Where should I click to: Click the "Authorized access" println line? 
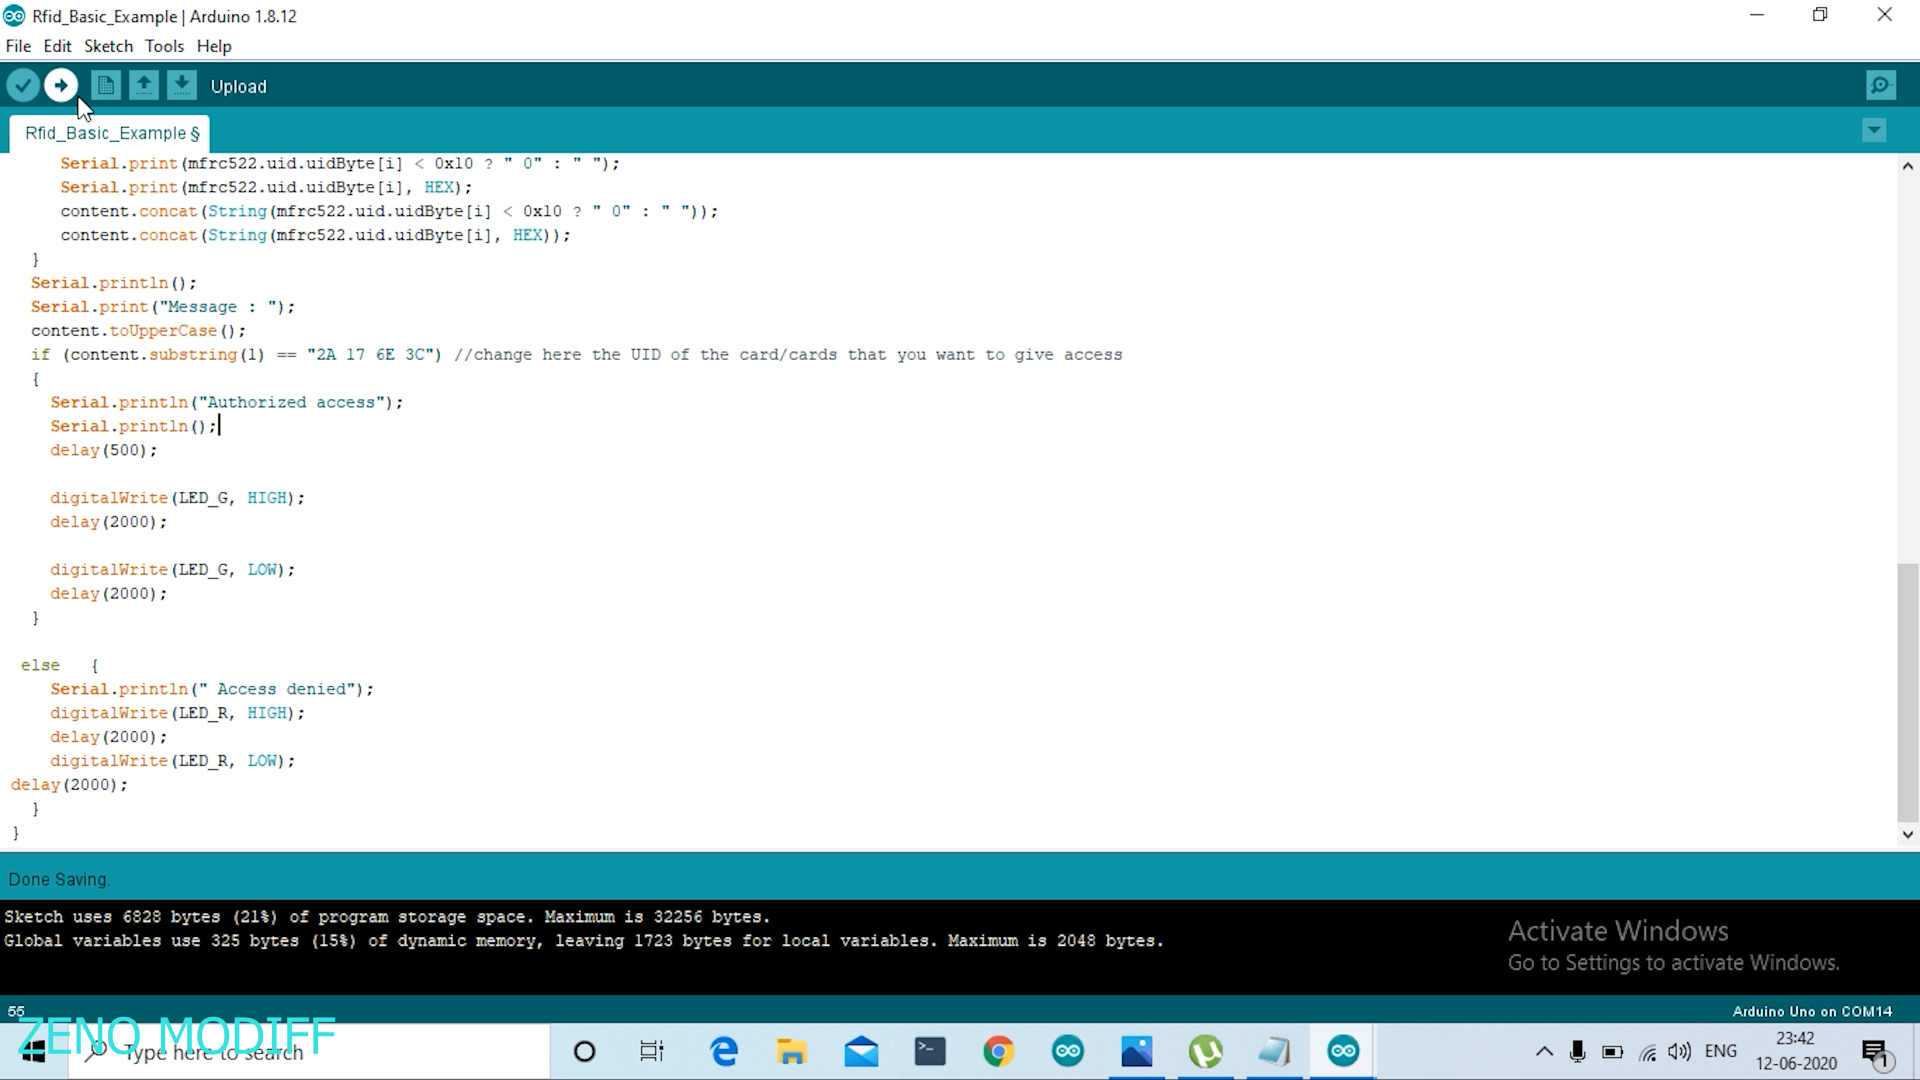pos(227,403)
